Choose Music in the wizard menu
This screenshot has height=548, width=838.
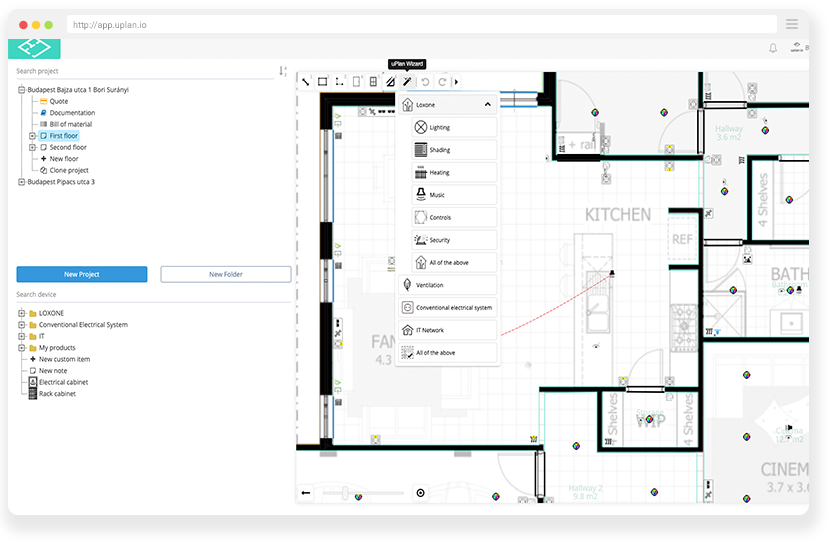click(454, 195)
